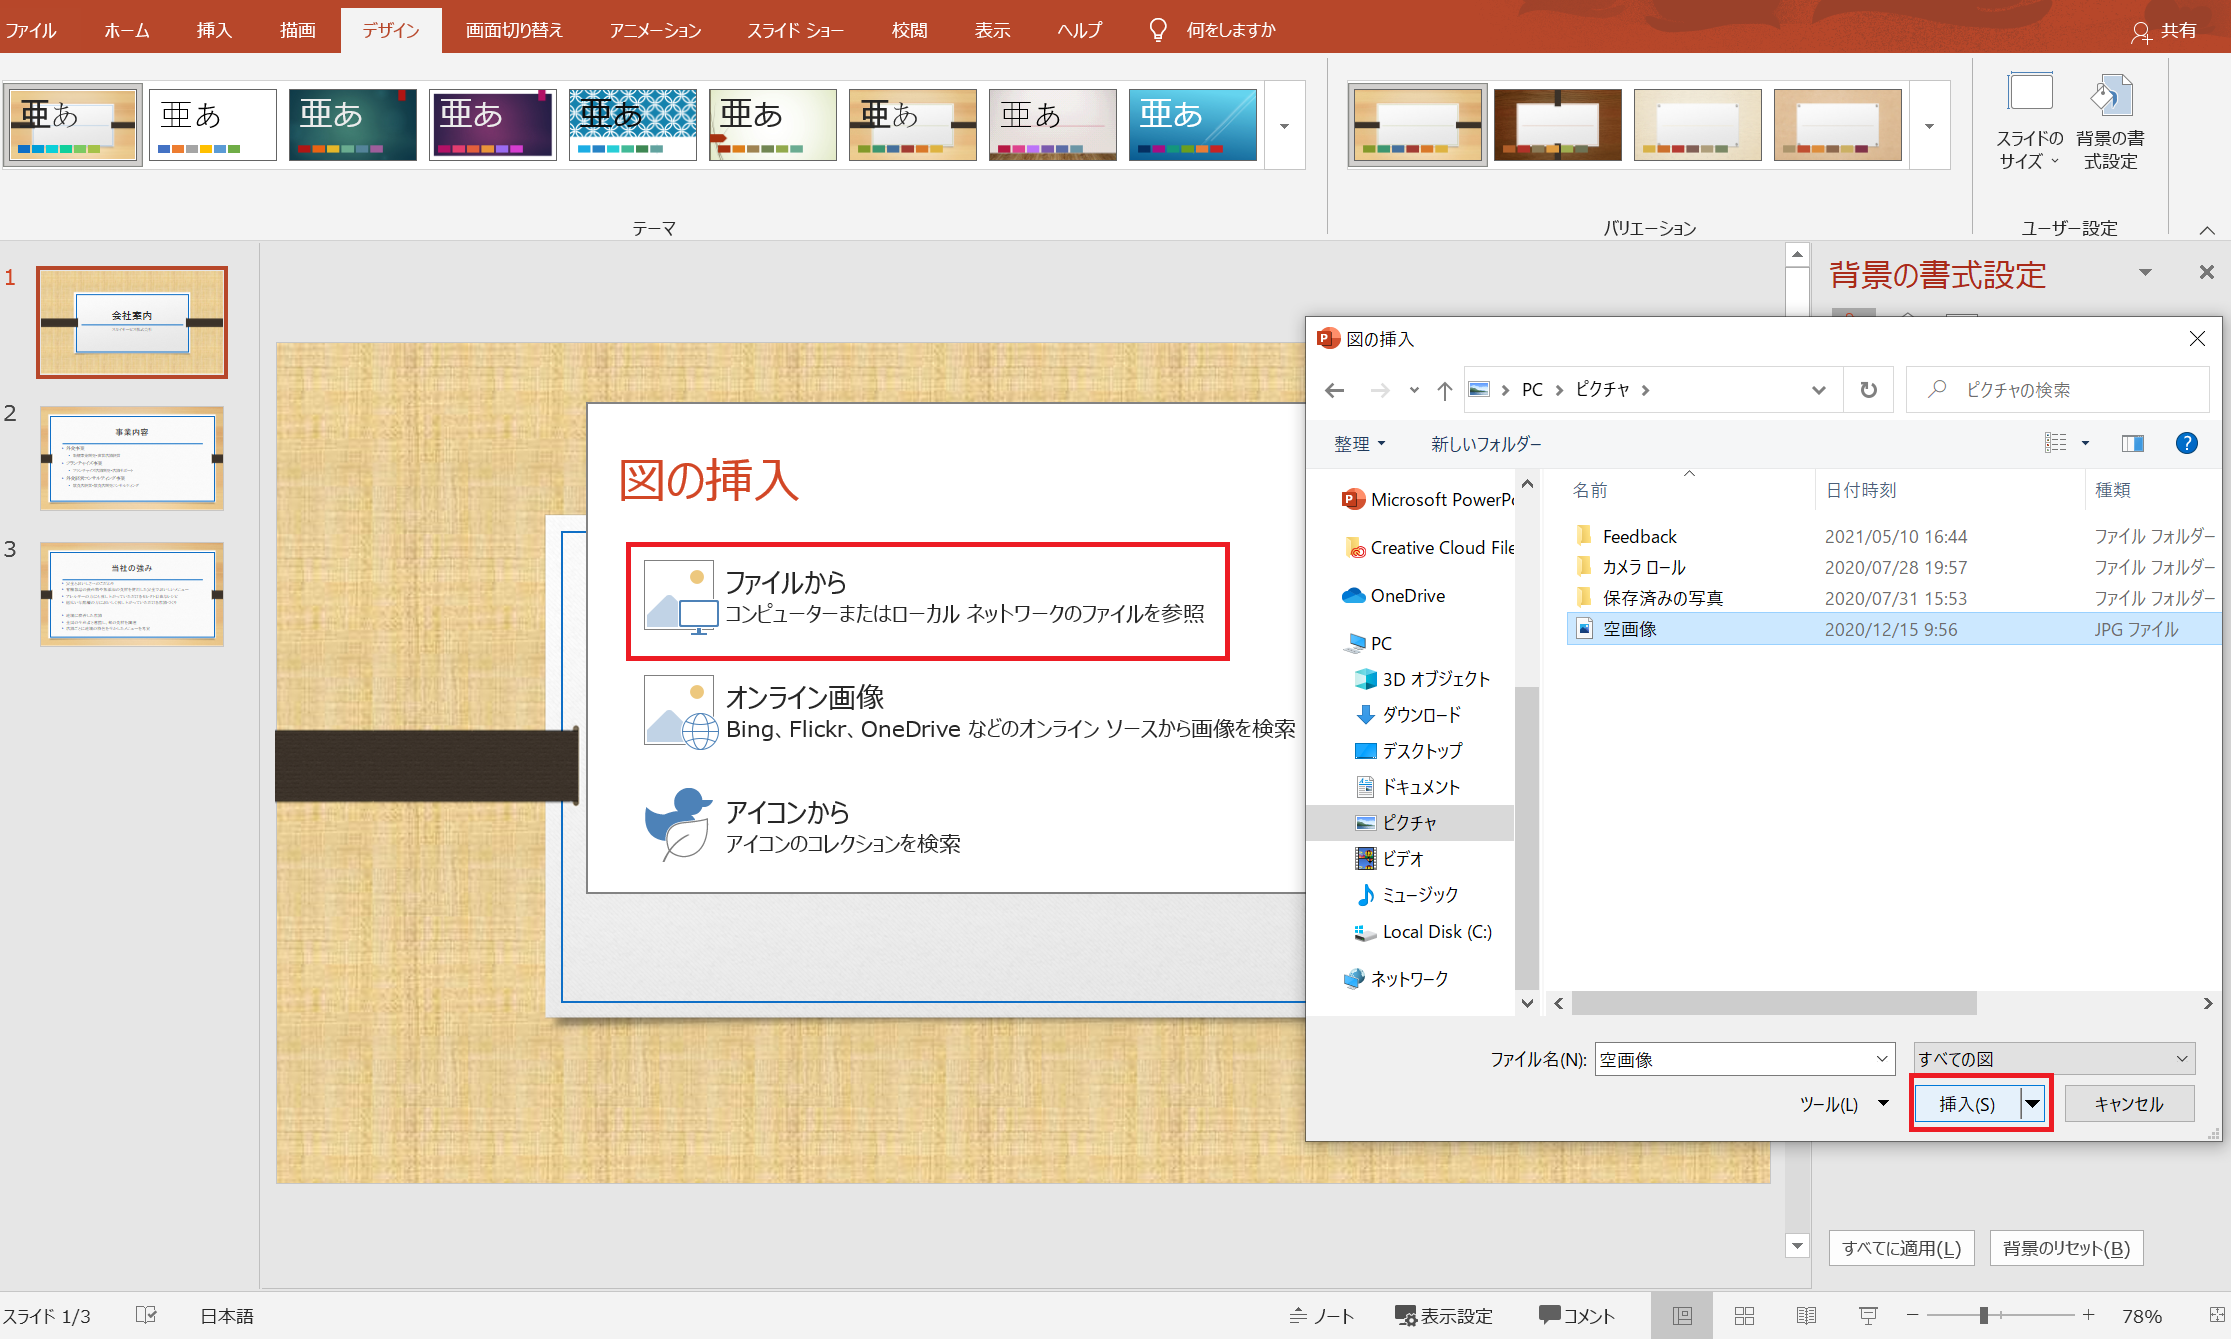Click the キャンセル button
This screenshot has height=1339, width=2231.
[x=2129, y=1104]
